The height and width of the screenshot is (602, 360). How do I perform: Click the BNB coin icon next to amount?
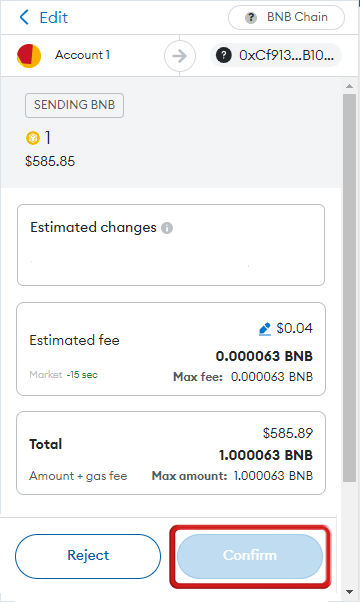tap(33, 137)
